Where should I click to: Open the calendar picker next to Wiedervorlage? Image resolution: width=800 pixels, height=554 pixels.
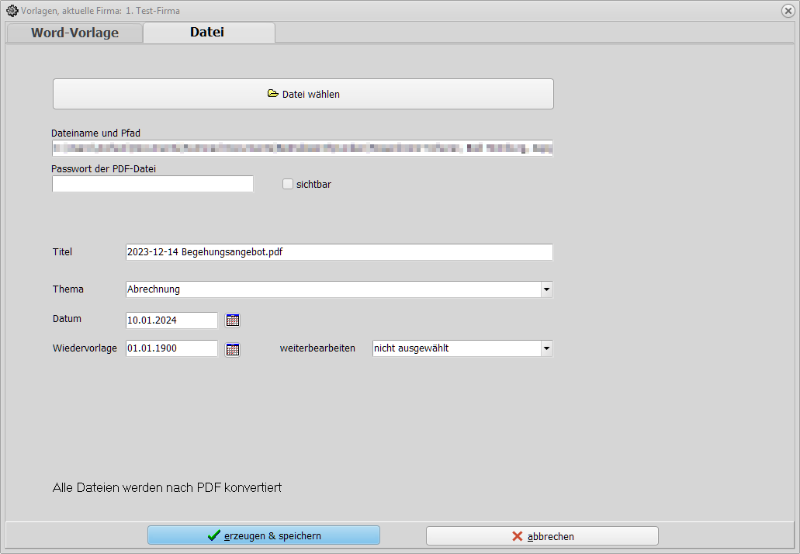(233, 349)
